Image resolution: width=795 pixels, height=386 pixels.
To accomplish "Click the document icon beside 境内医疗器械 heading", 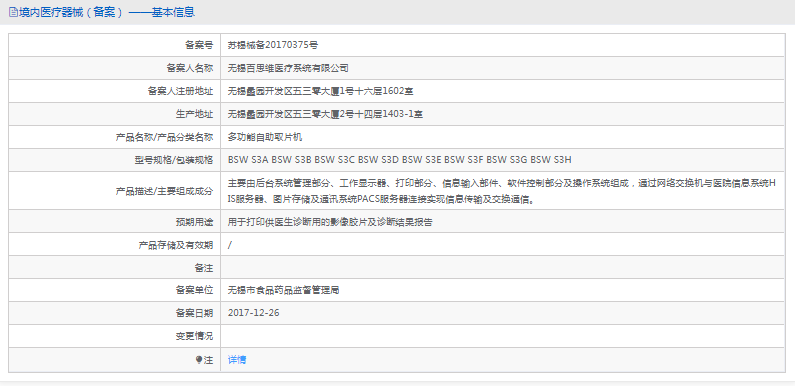I will click(14, 12).
